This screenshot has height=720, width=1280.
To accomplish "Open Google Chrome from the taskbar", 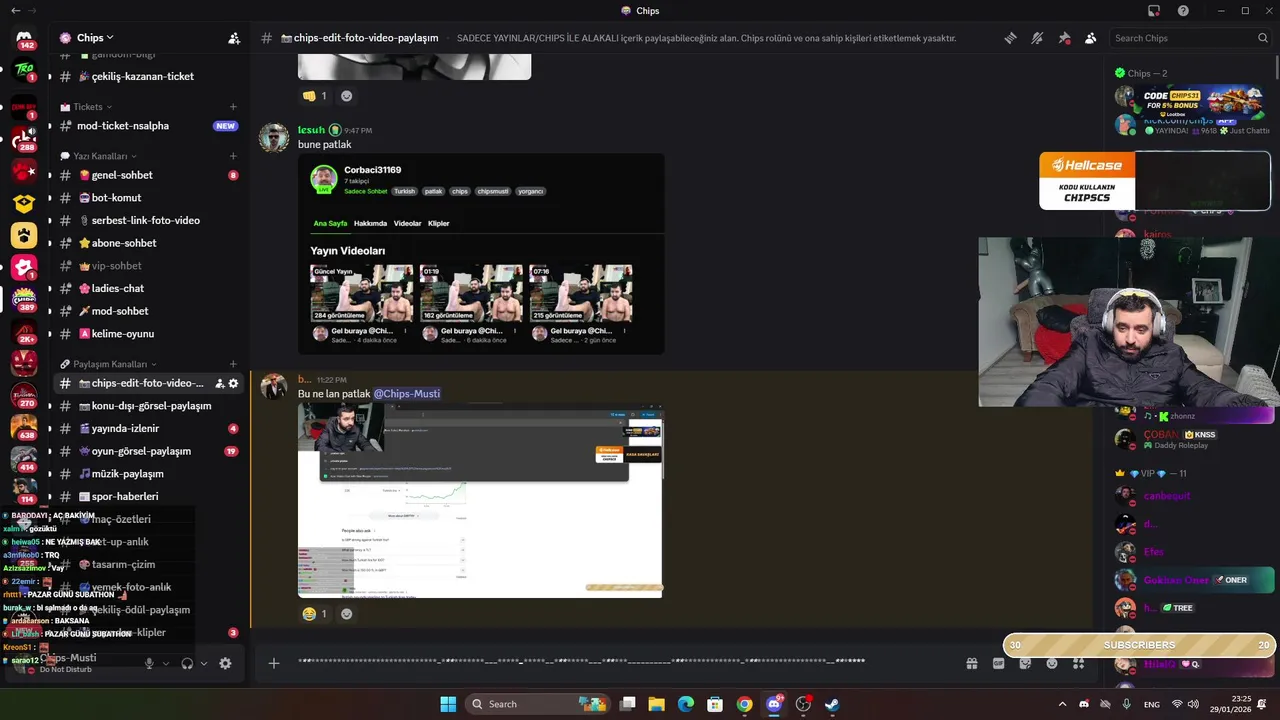I will (744, 704).
